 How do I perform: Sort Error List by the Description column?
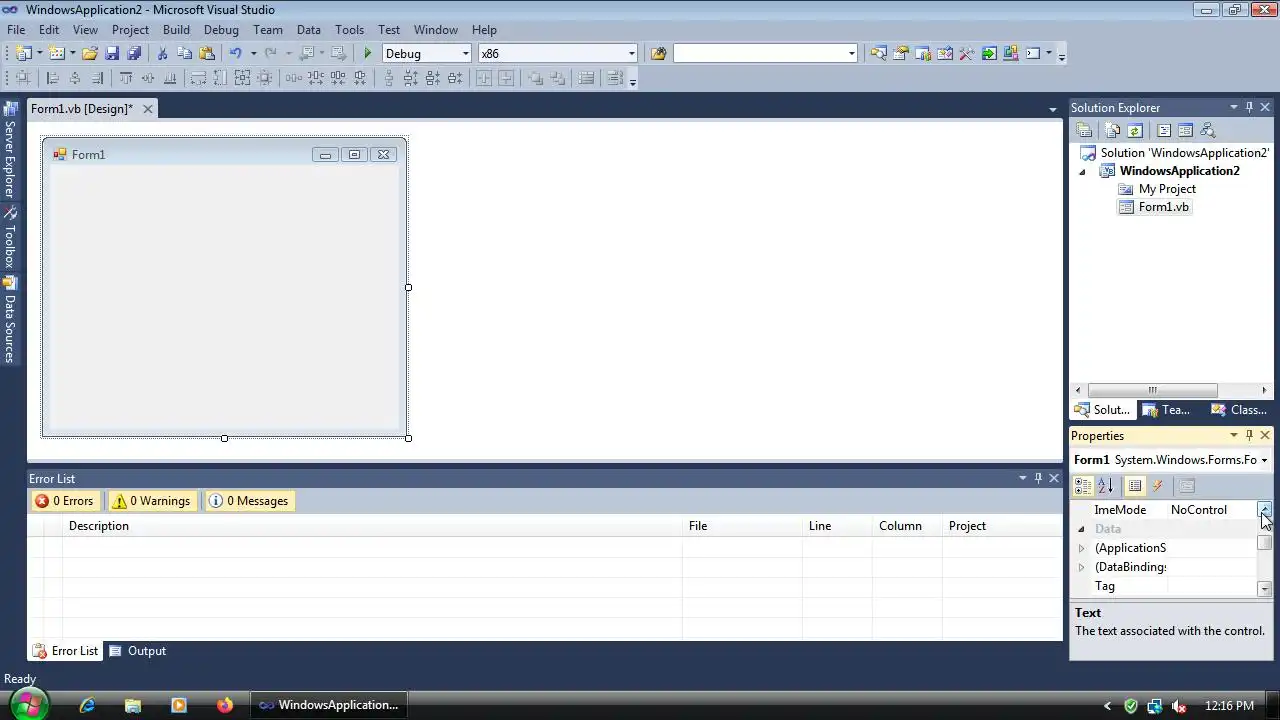(372, 526)
